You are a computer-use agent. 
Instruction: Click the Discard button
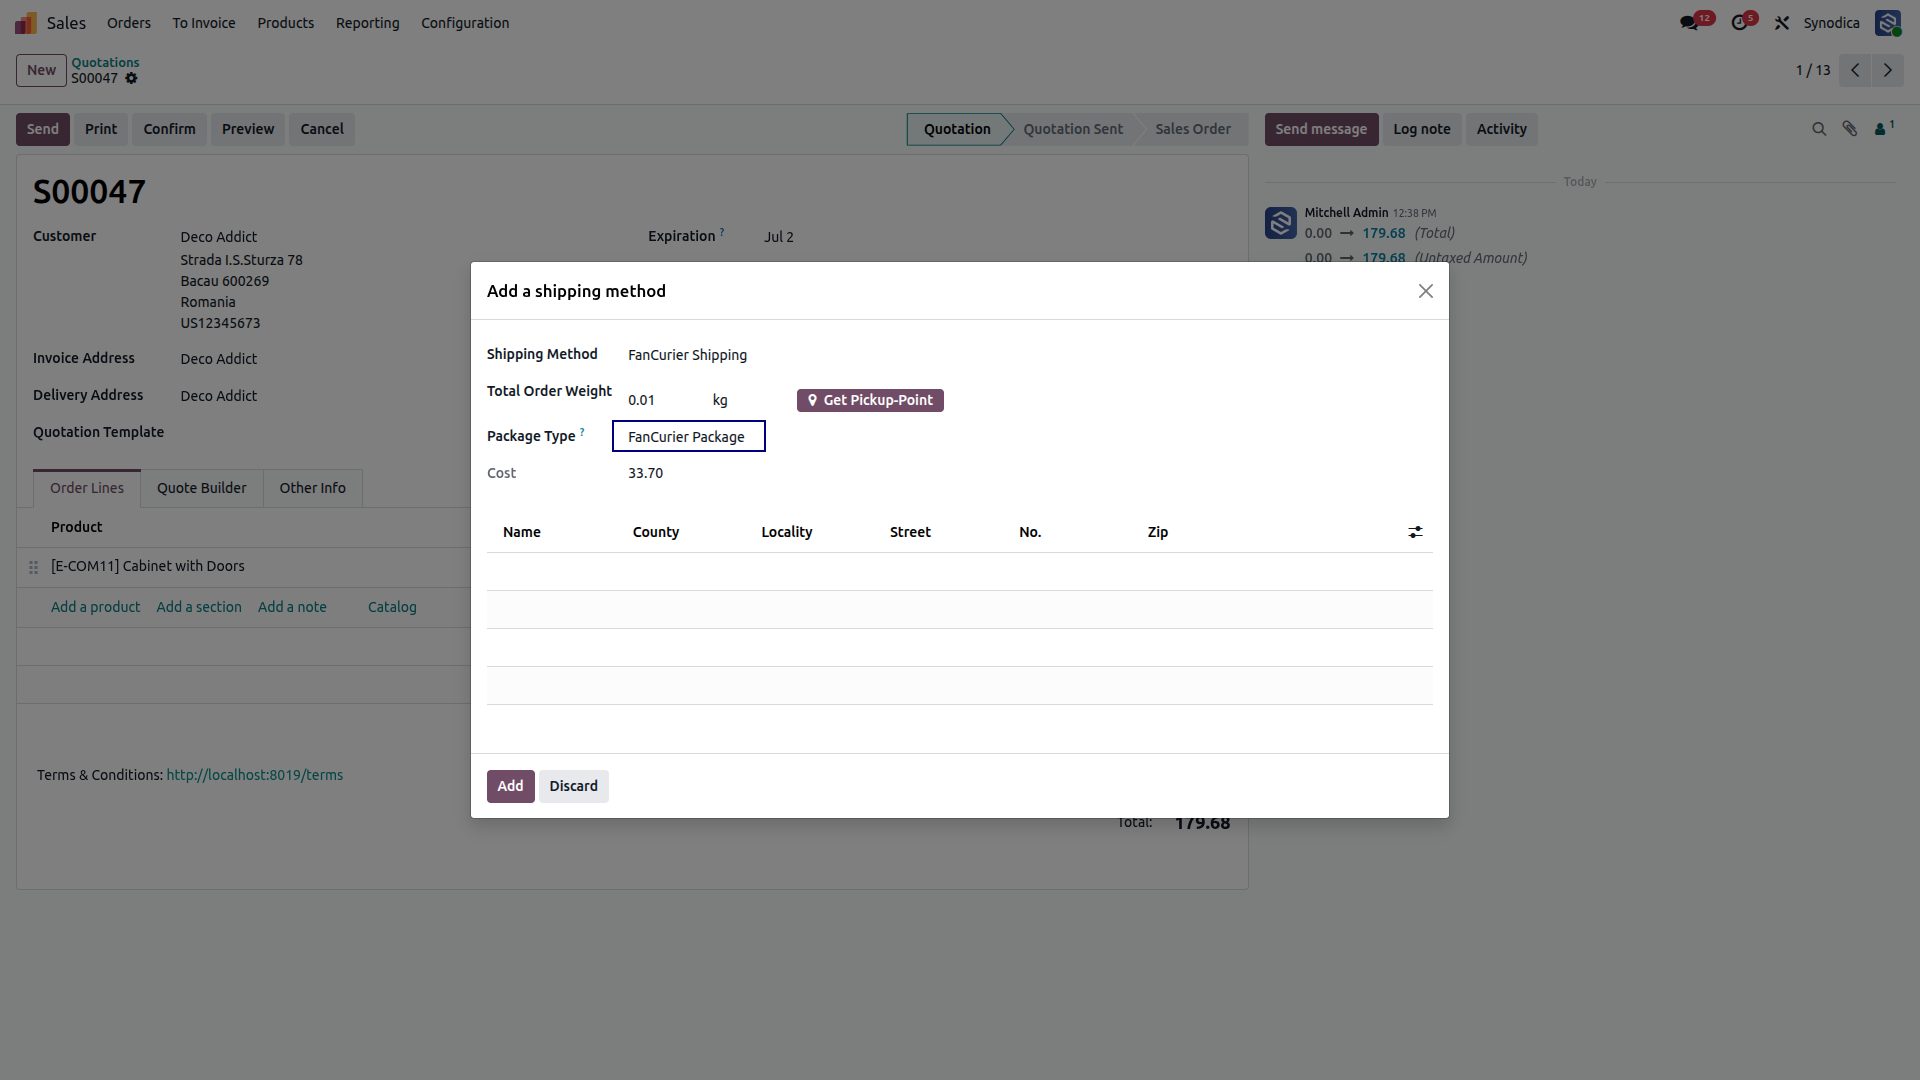pos(574,786)
